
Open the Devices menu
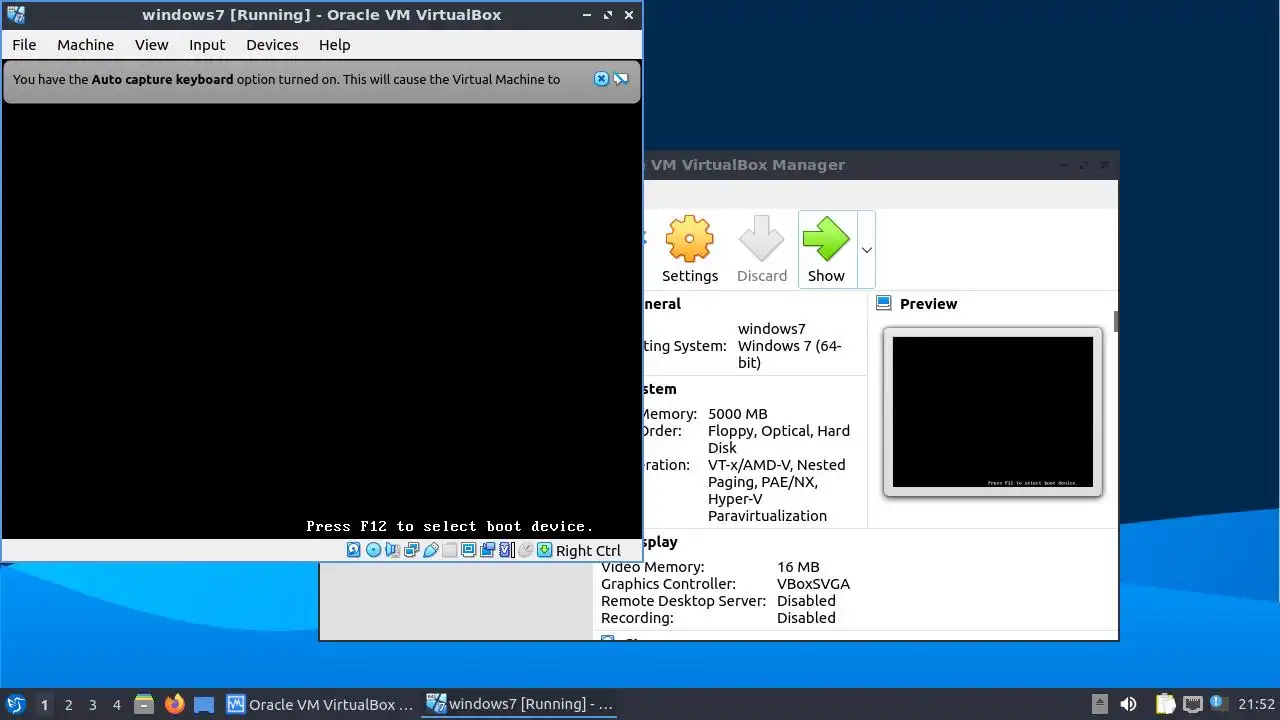[x=272, y=45]
